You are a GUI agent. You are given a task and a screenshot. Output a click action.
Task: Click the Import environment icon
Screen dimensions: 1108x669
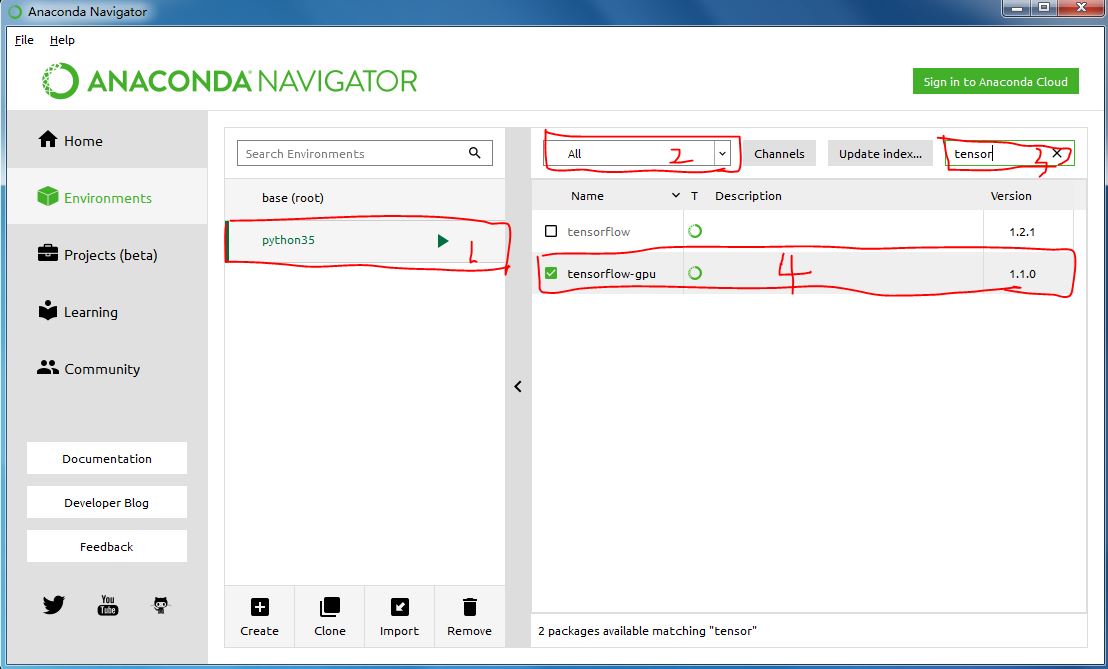point(399,607)
